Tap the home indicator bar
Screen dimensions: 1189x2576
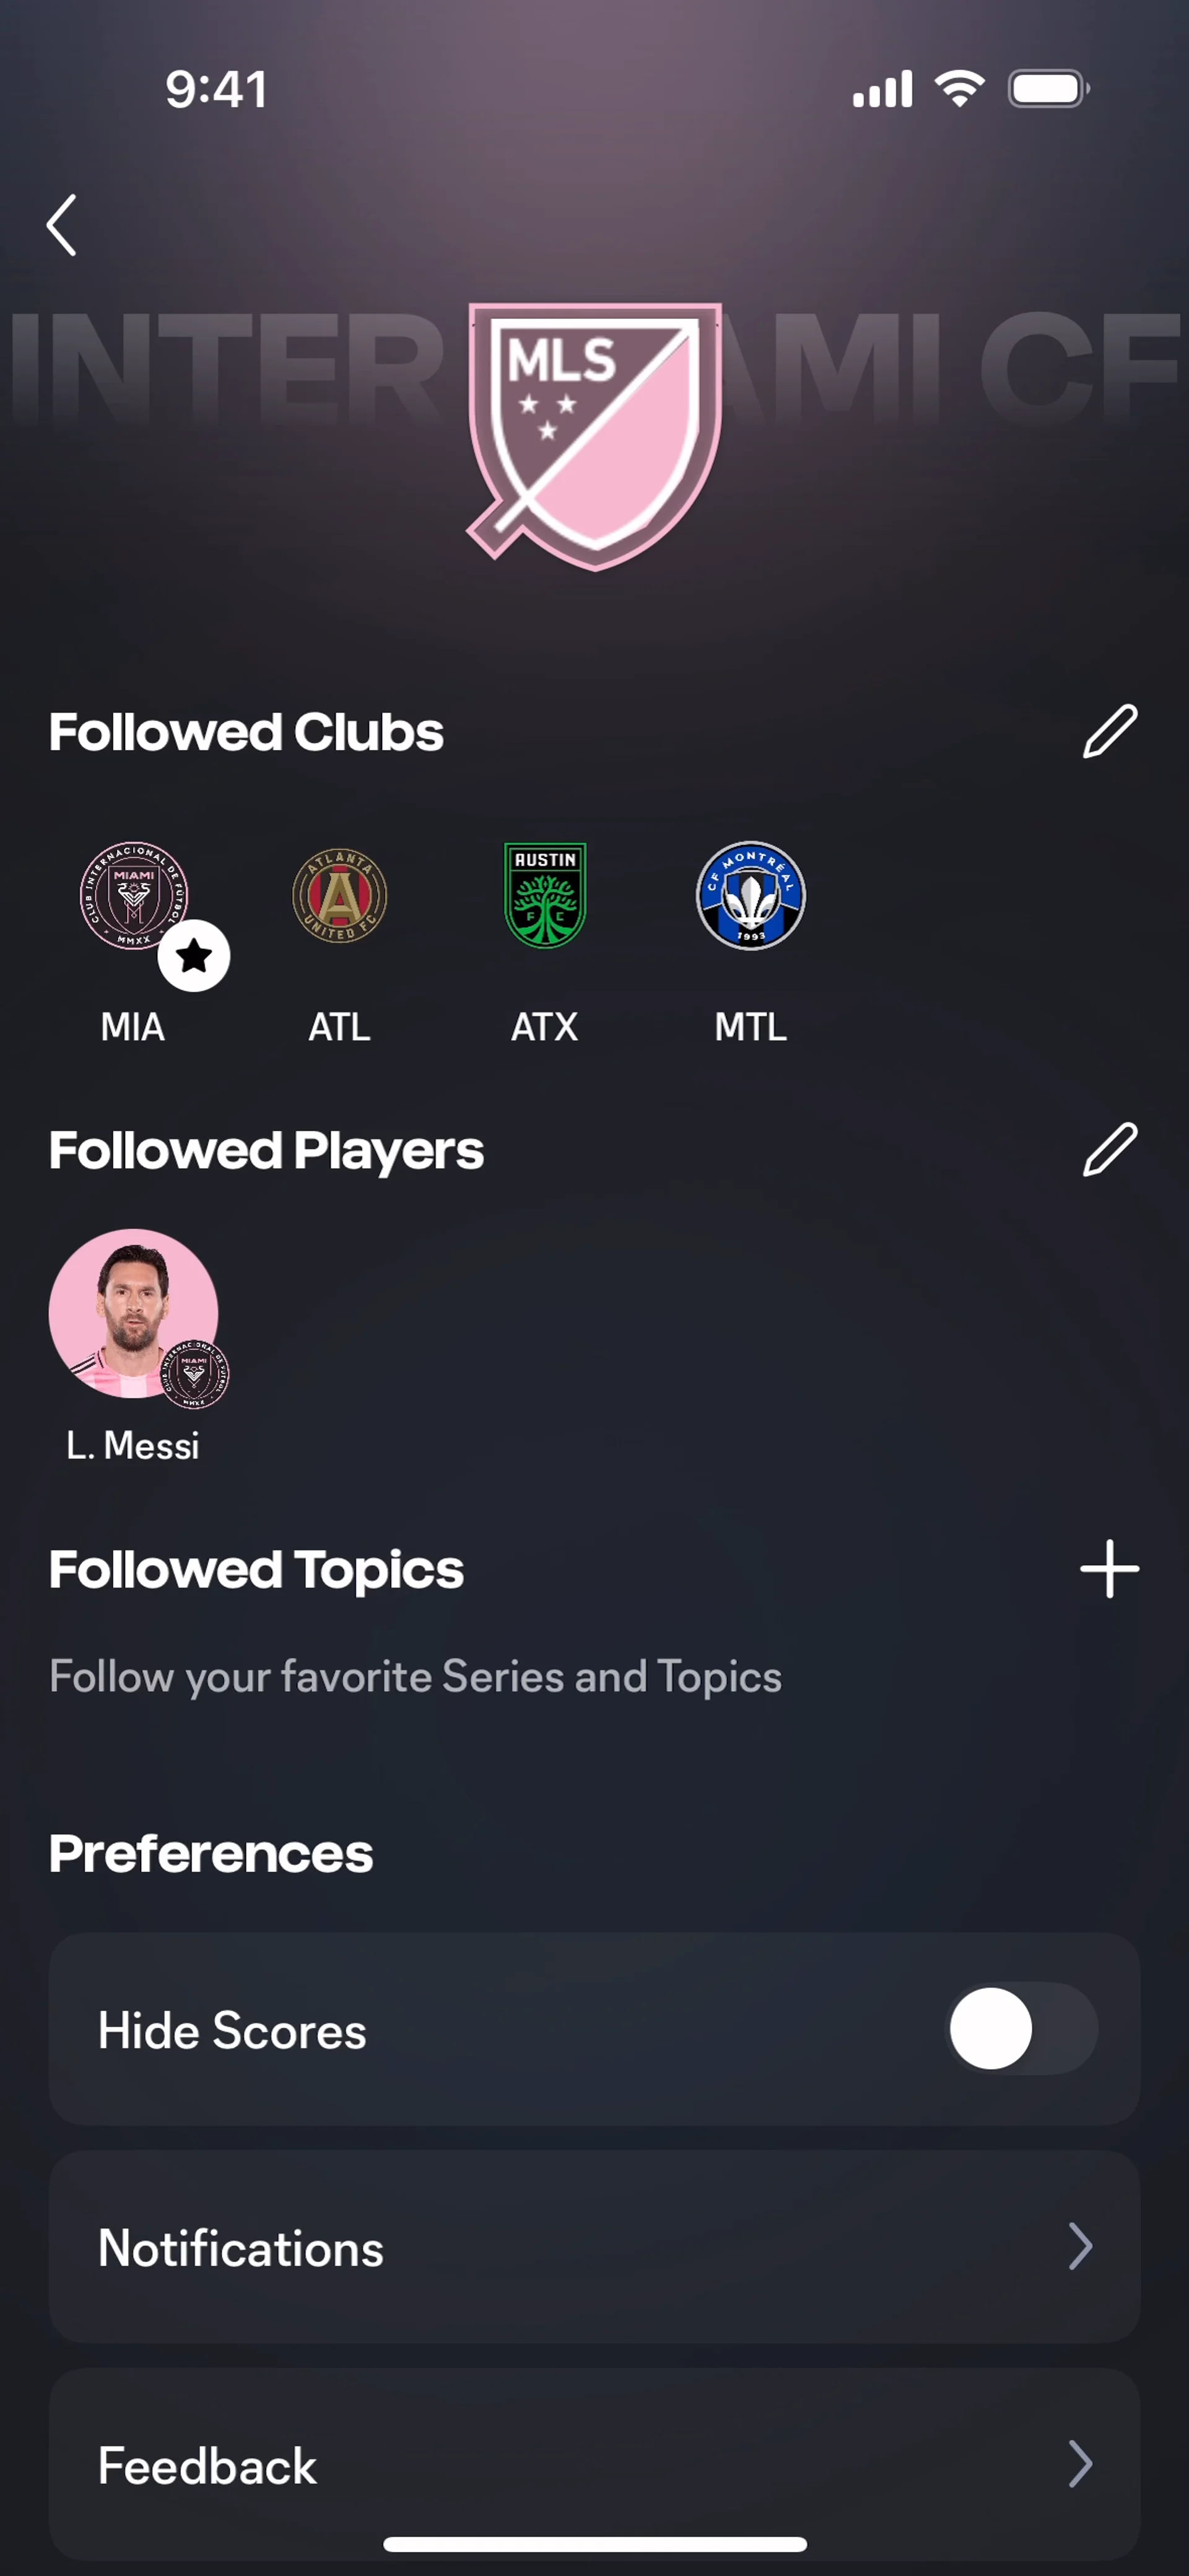click(594, 2544)
